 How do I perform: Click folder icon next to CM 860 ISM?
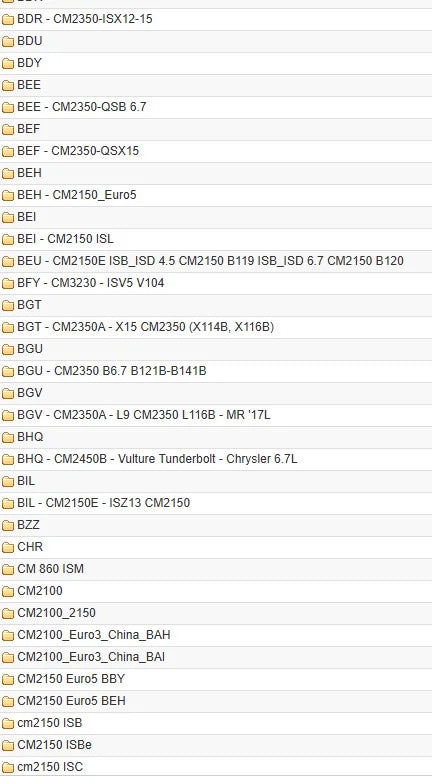coord(8,569)
